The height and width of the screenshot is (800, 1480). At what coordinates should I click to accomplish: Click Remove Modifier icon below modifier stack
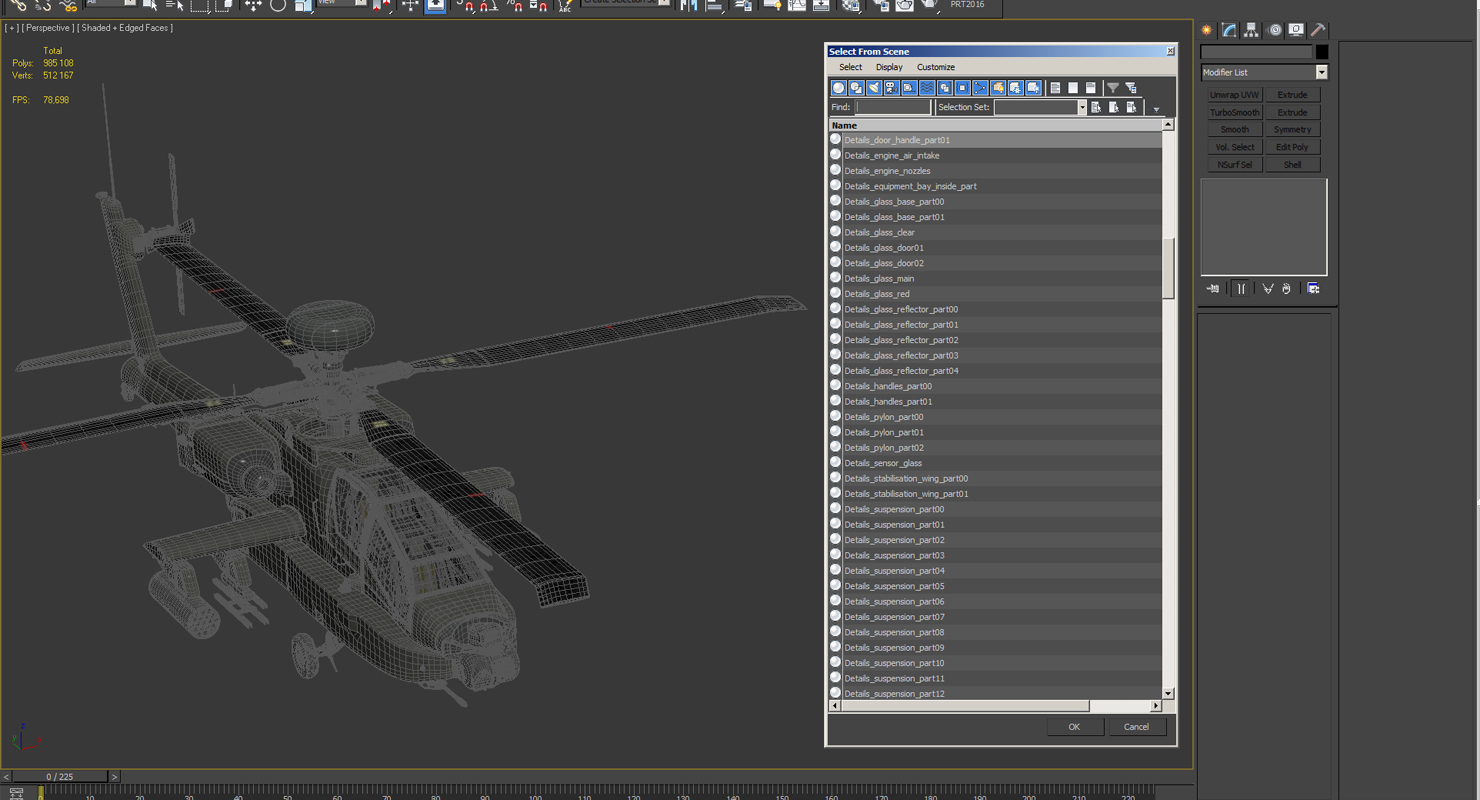click(x=1286, y=289)
